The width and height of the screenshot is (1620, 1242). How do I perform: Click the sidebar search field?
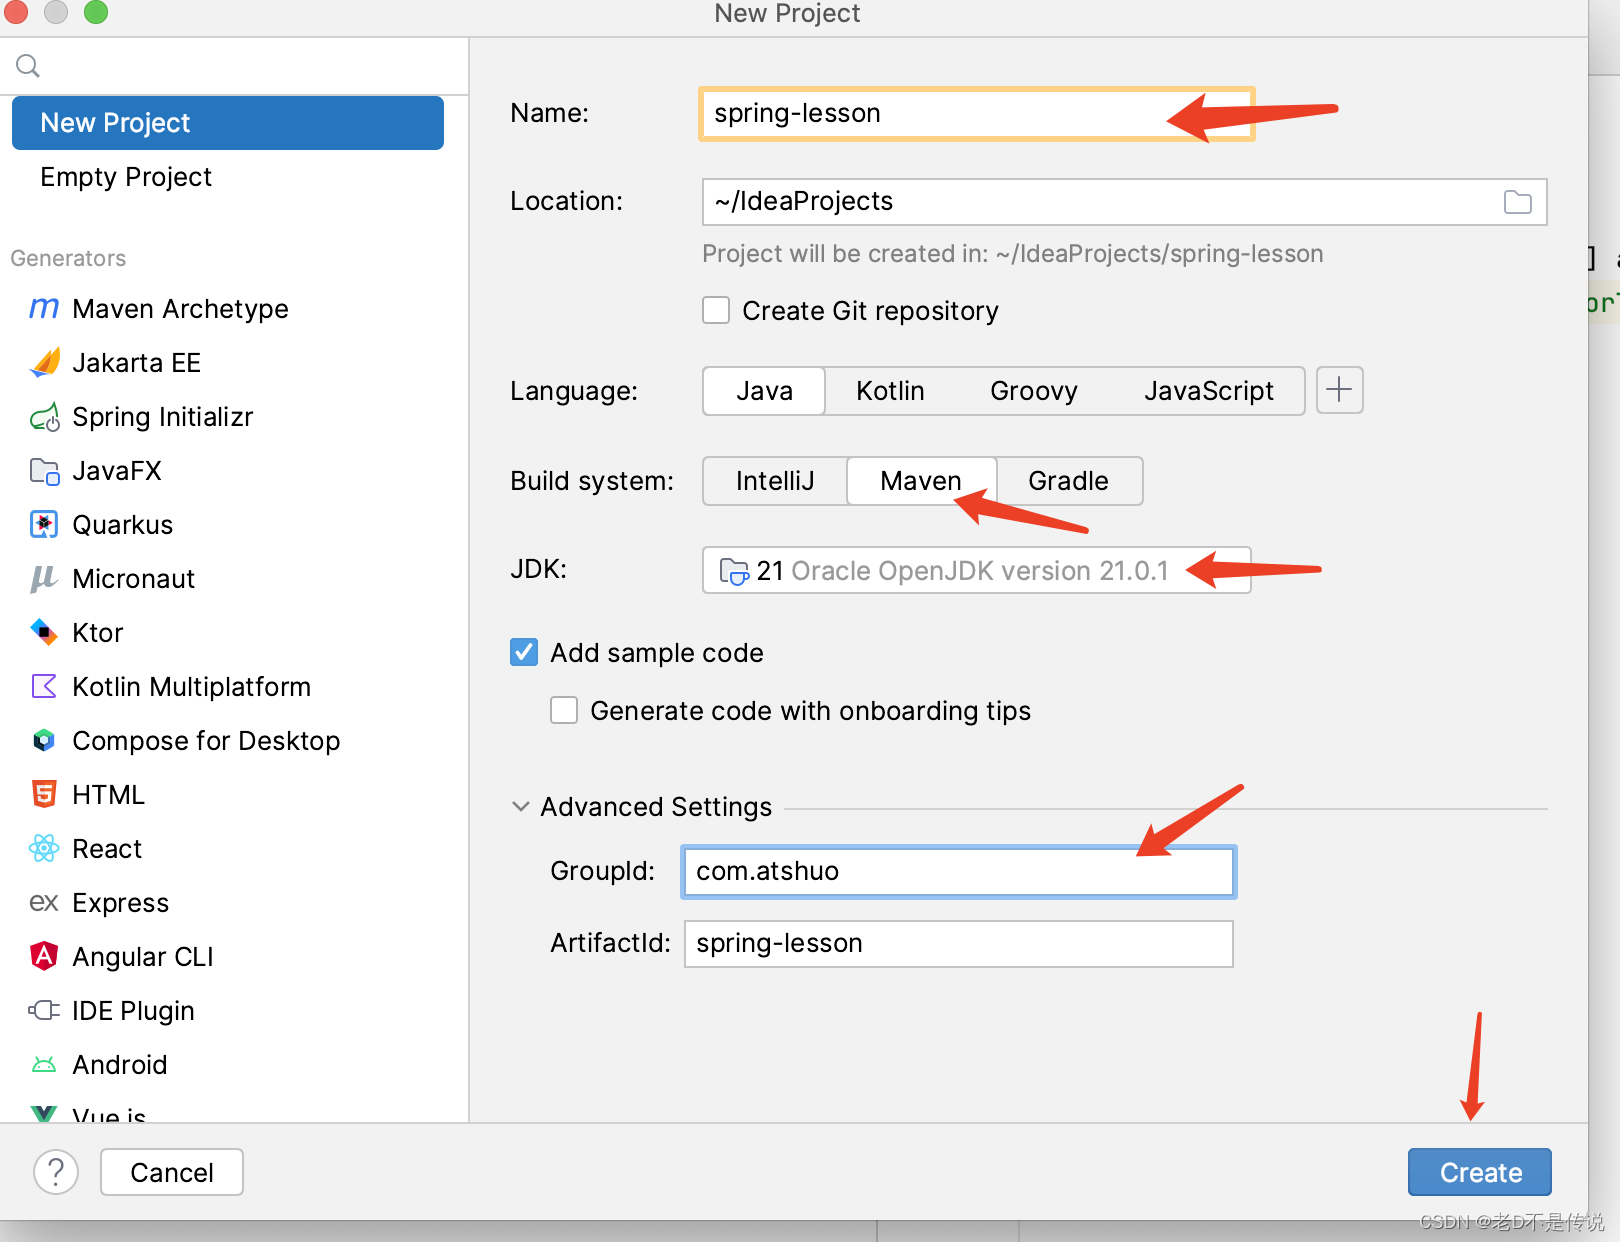234,66
